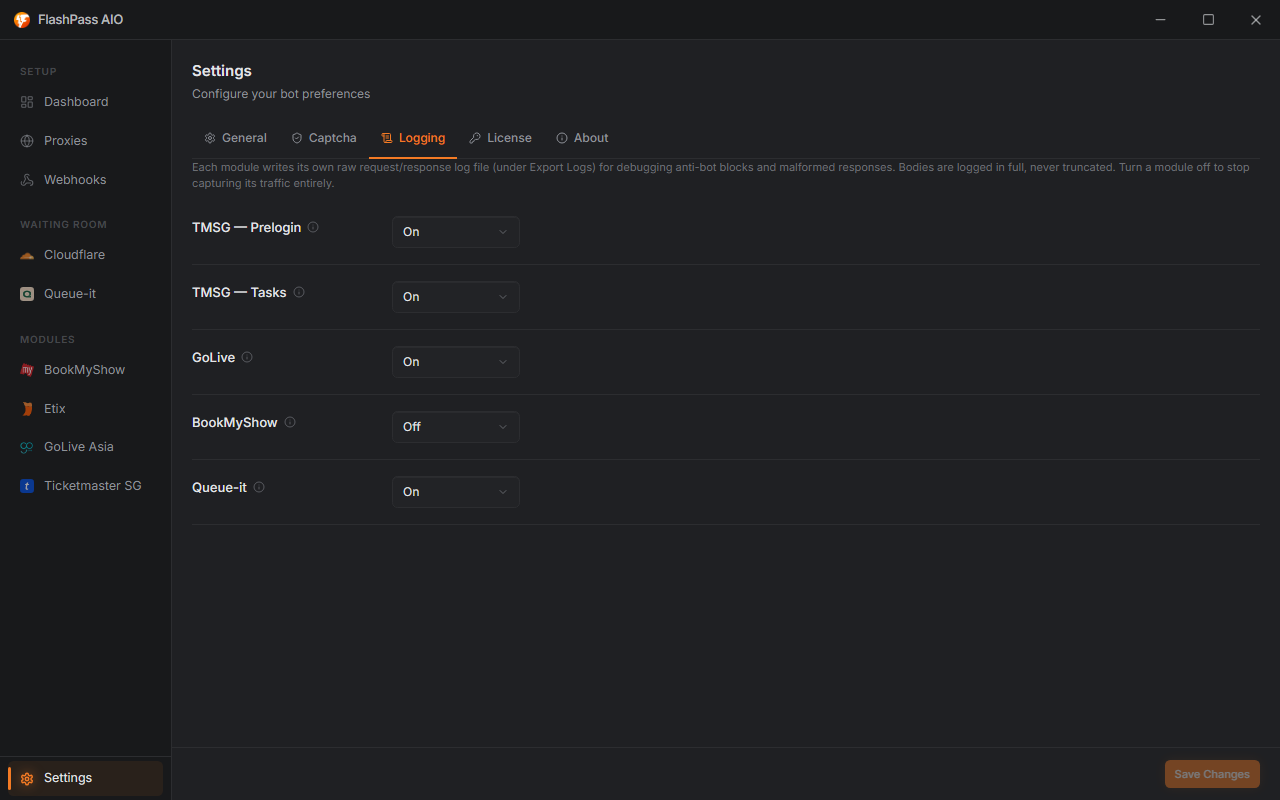The height and width of the screenshot is (800, 1280).
Task: Click the Queue-it sidebar icon
Action: click(x=27, y=294)
